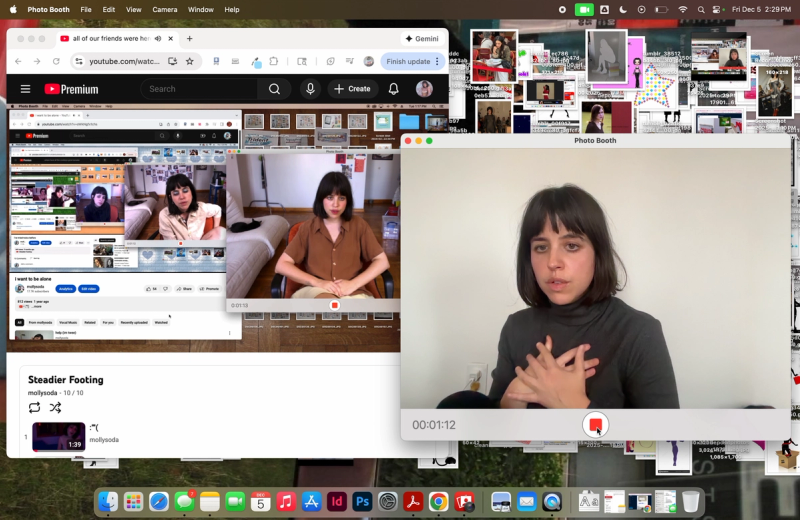The image size is (800, 520).
Task: Toggle shuffle in Steadier Footing playlist
Action: click(55, 407)
